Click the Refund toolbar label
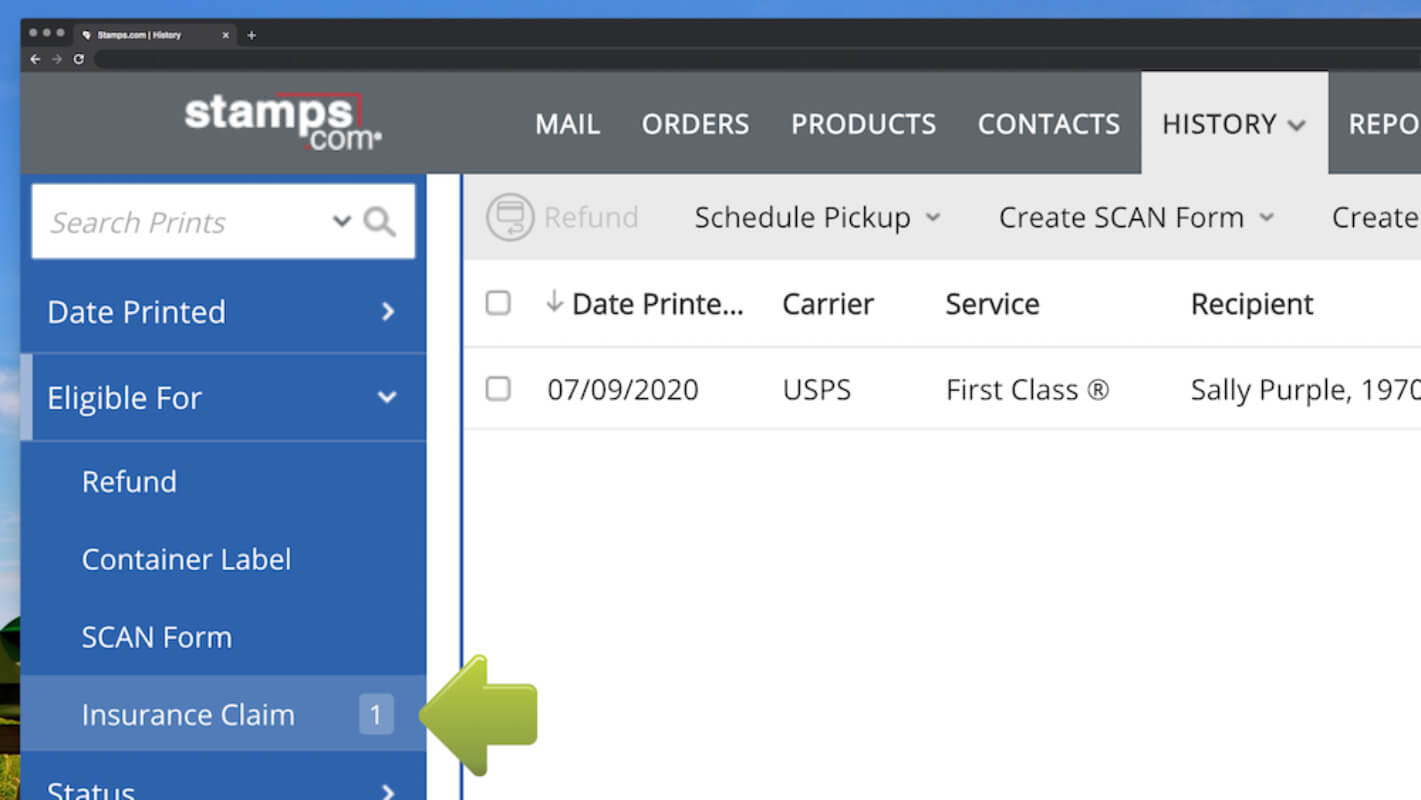Viewport: 1421px width, 800px height. pos(590,217)
